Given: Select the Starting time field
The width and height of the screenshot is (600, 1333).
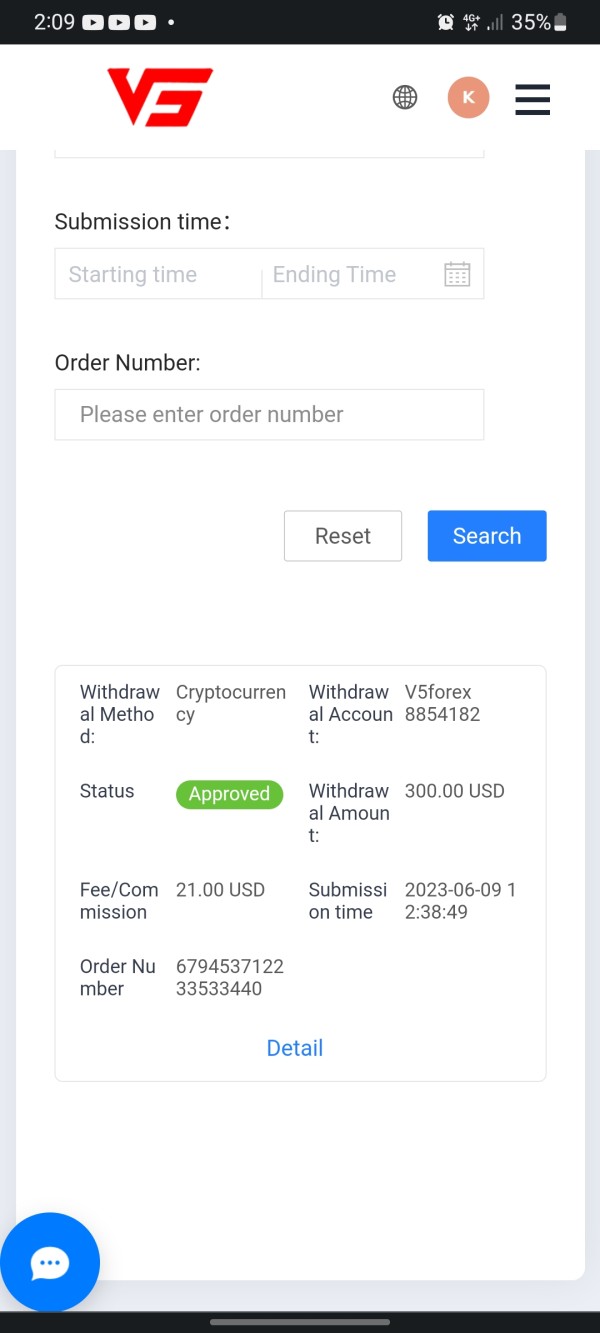Looking at the screenshot, I should tap(158, 274).
